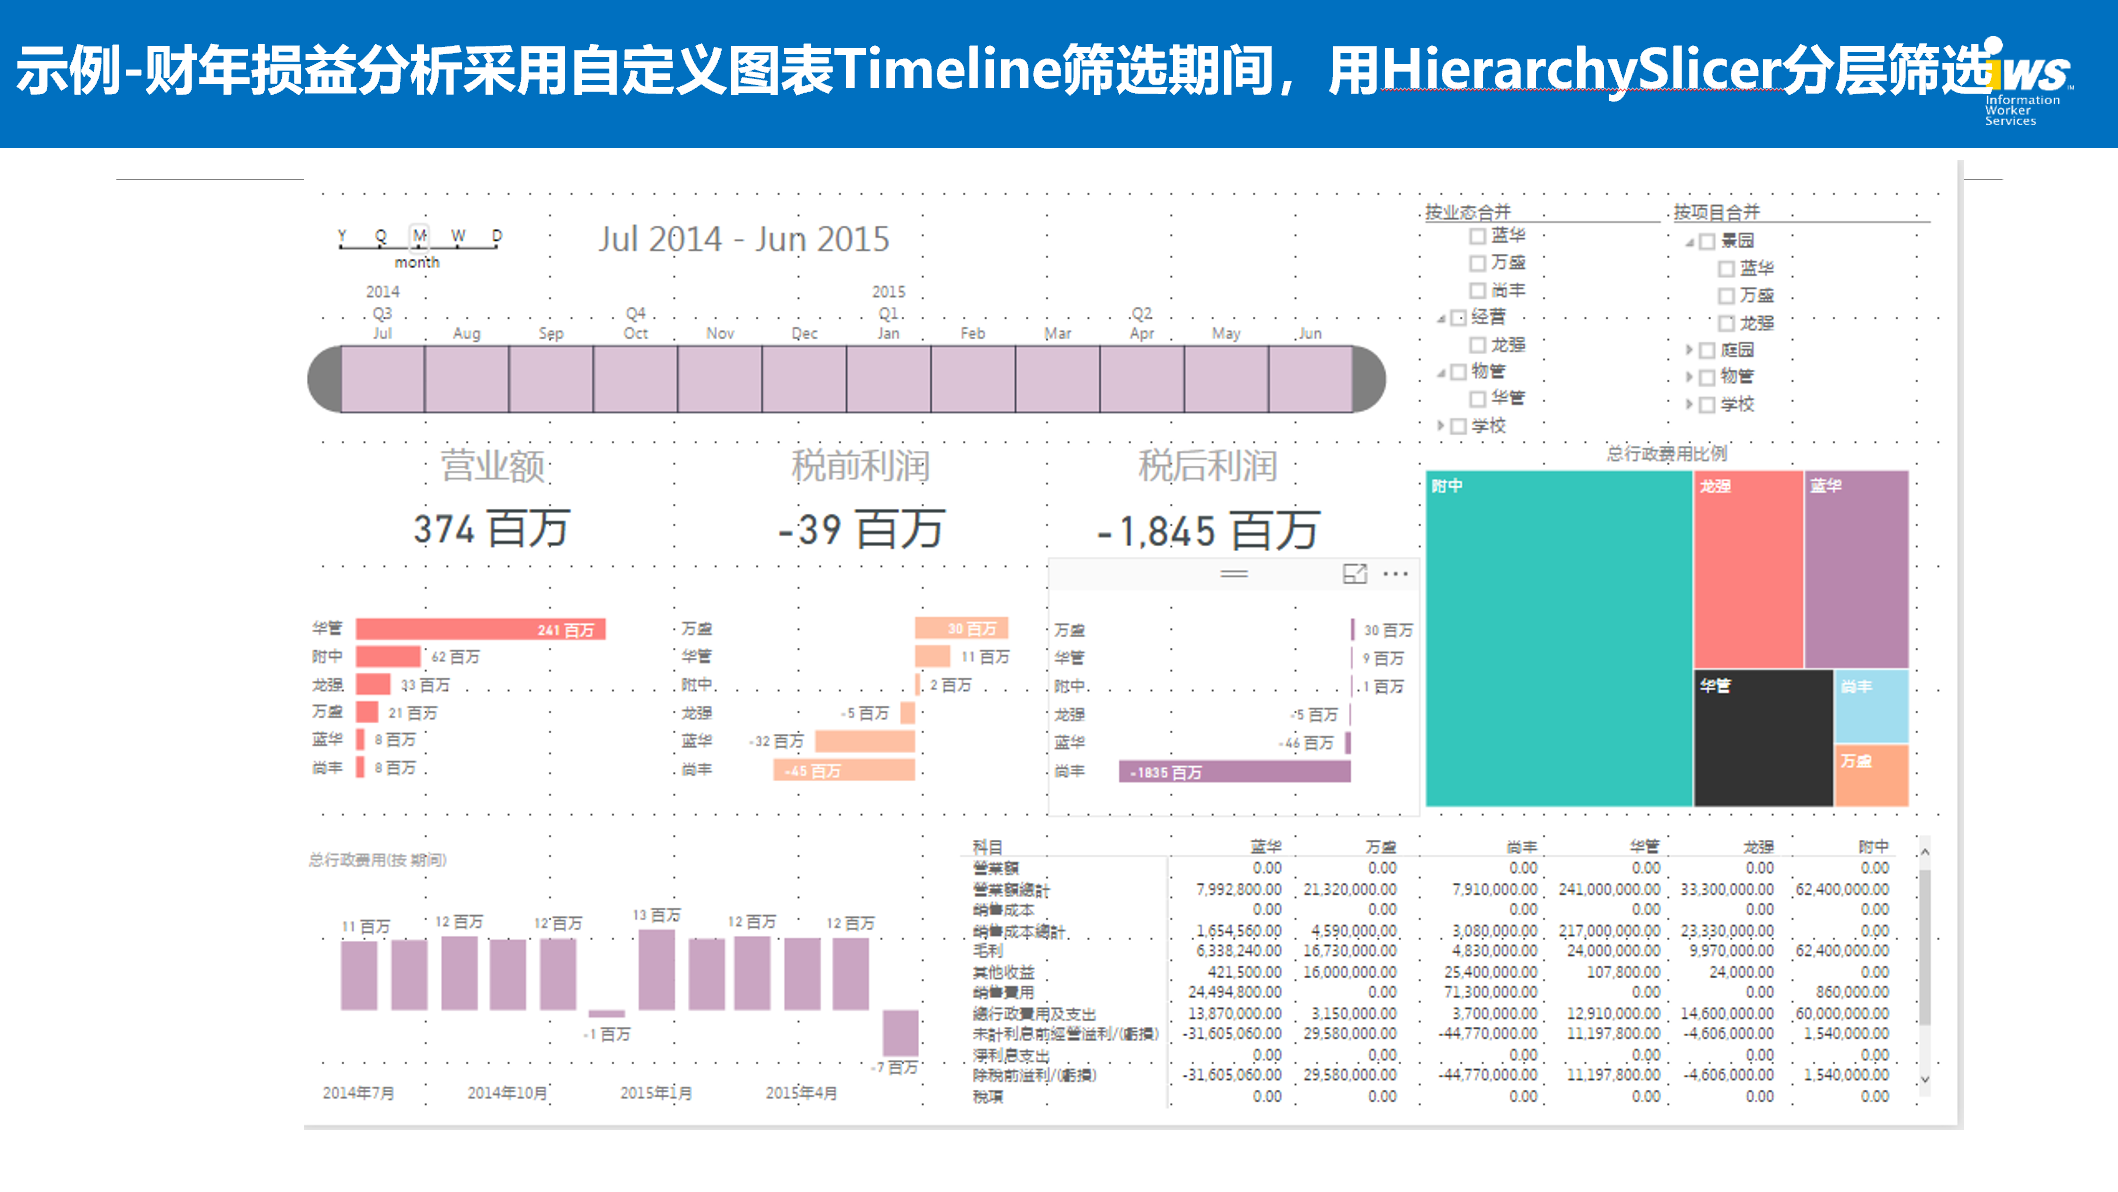2118x1192 pixels.
Task: Select M (month) Timeline granularity
Action: tap(420, 237)
